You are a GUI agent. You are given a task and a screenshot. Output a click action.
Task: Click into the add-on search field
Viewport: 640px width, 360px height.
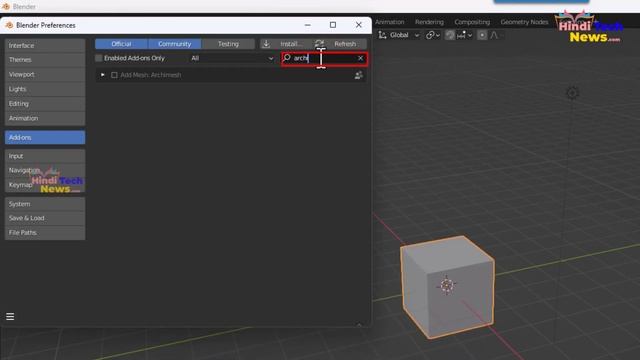[x=324, y=58]
